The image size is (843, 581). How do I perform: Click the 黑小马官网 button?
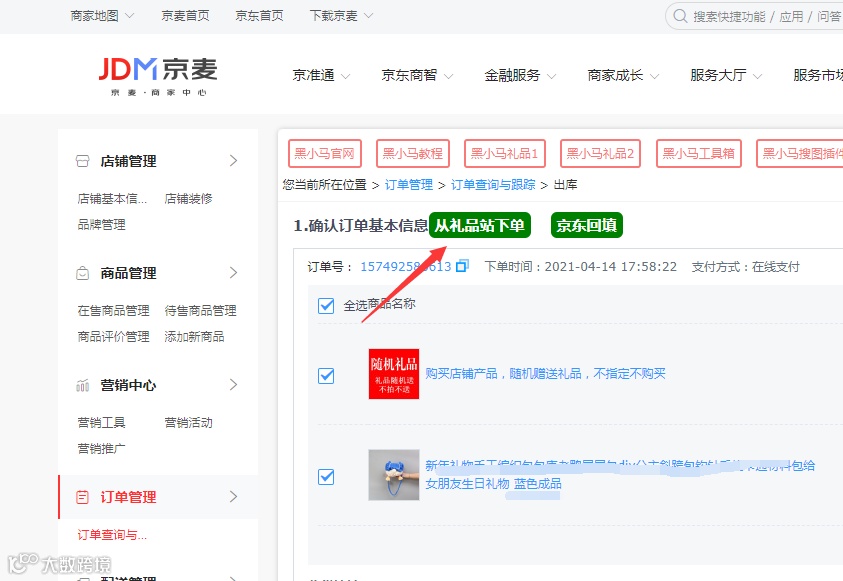tap(325, 154)
